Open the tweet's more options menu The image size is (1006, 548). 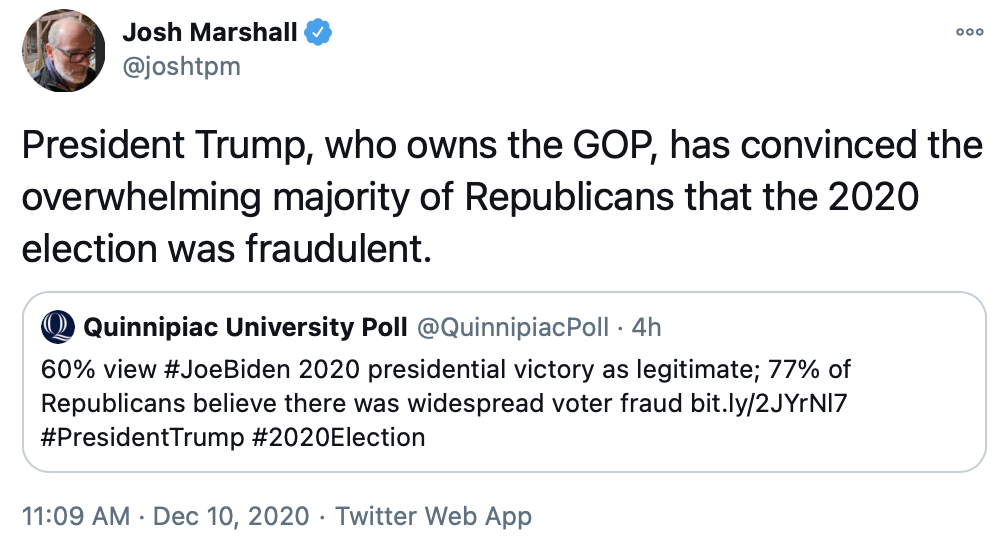[x=969, y=32]
